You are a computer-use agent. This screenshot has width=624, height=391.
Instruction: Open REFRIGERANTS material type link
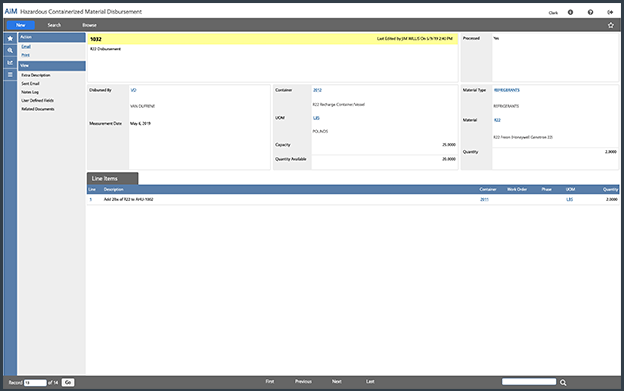(x=507, y=90)
